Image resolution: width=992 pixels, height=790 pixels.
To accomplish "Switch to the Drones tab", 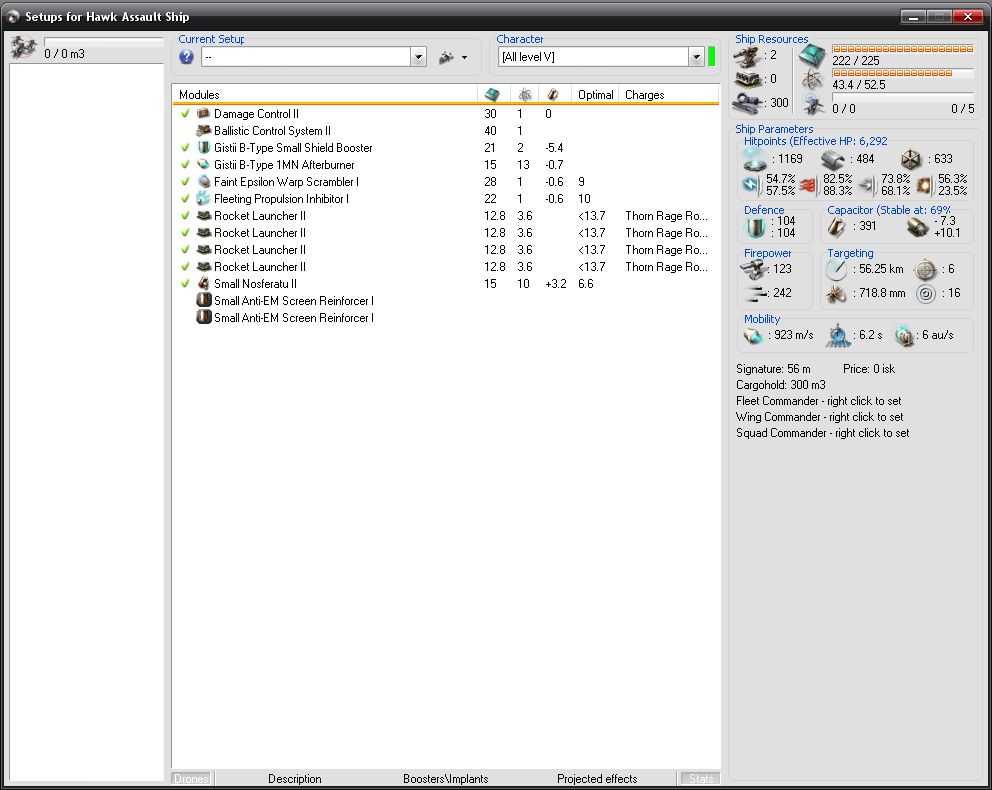I will pos(191,779).
